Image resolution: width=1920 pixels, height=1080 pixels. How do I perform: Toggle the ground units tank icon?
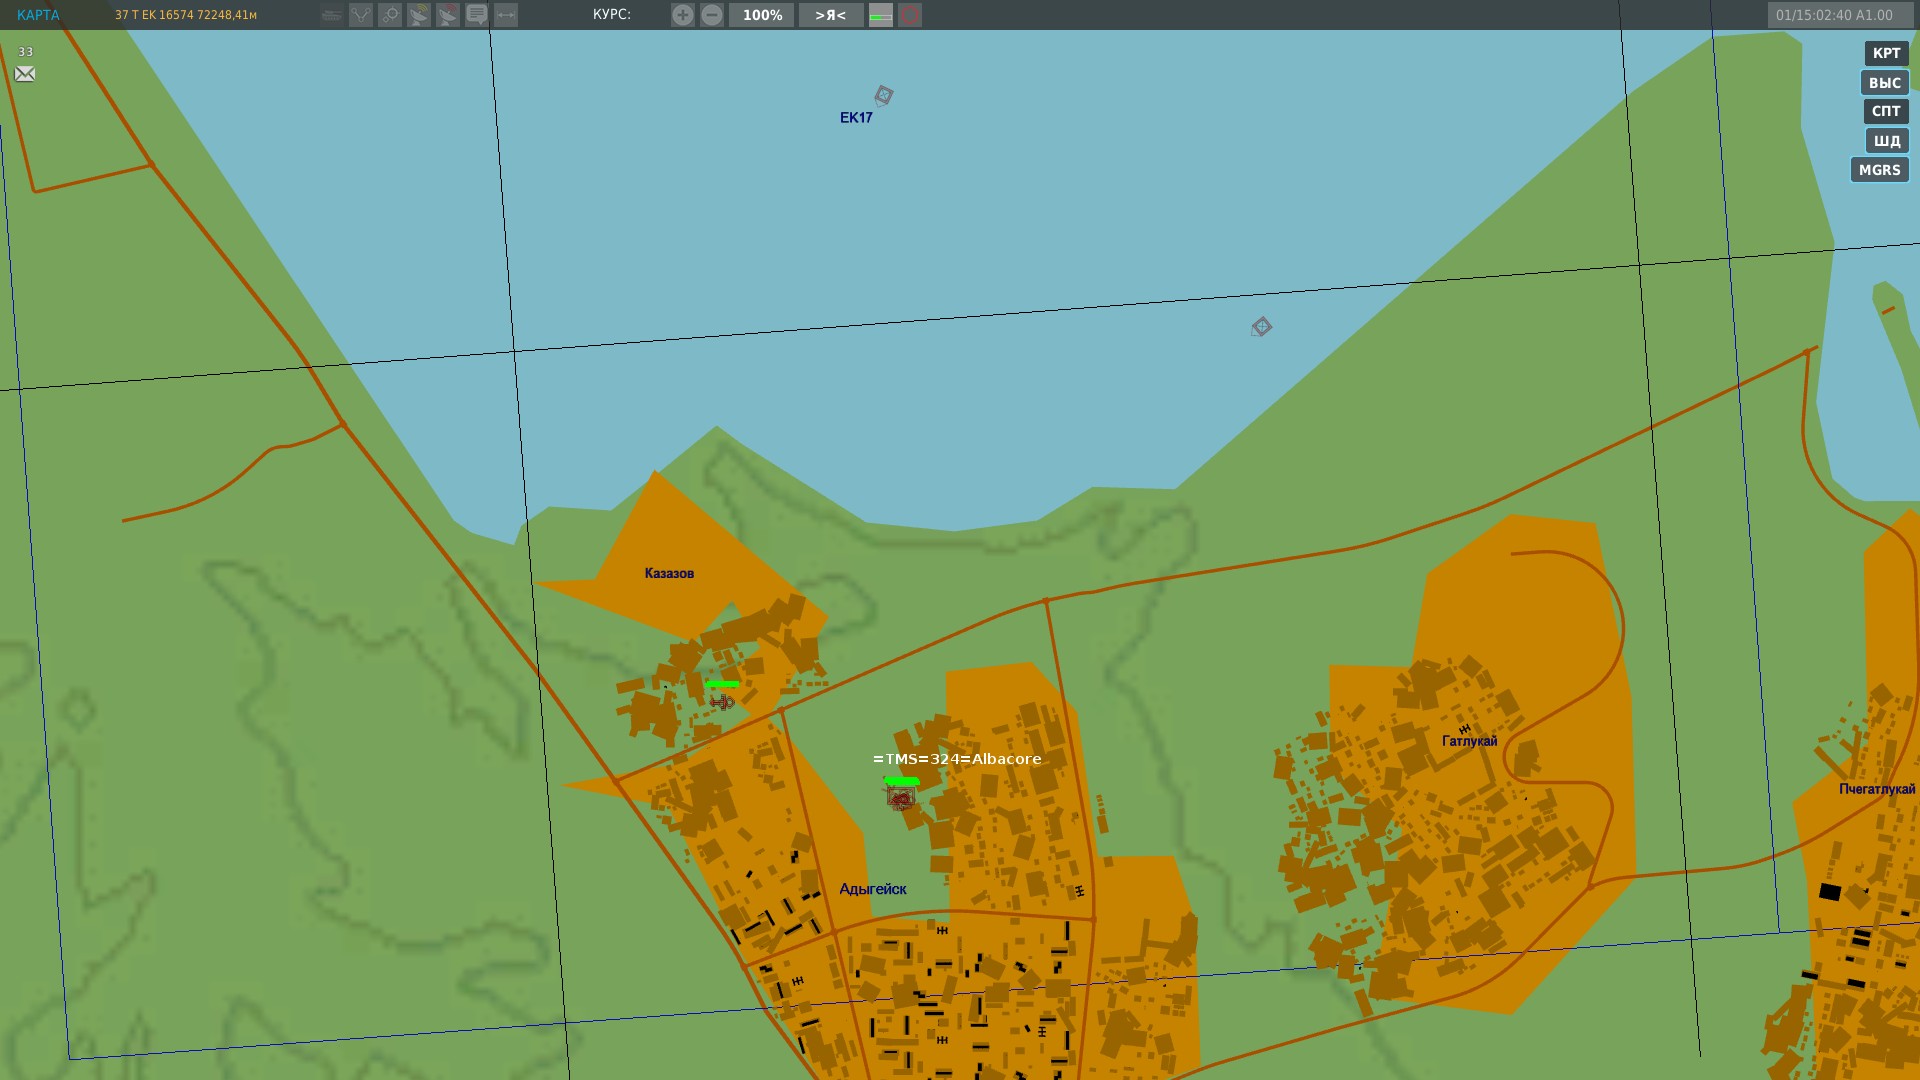coord(332,15)
